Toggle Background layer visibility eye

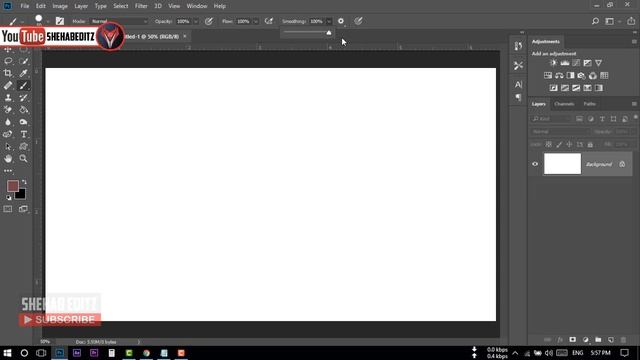535,164
